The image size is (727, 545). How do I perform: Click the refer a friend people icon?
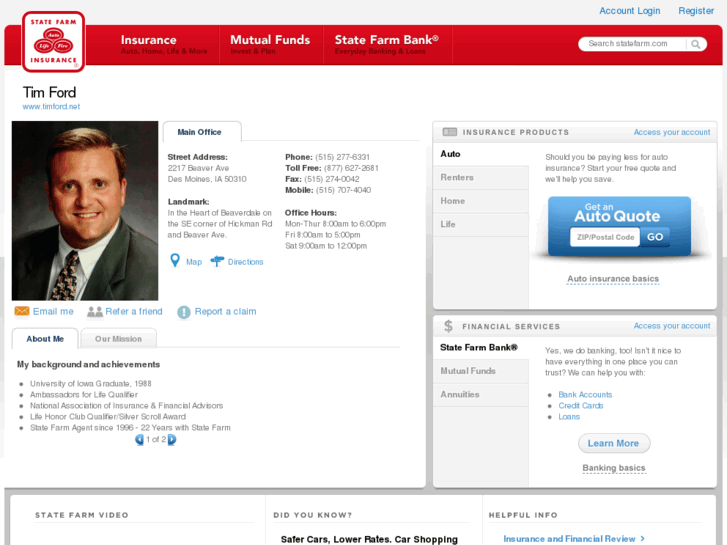(95, 312)
